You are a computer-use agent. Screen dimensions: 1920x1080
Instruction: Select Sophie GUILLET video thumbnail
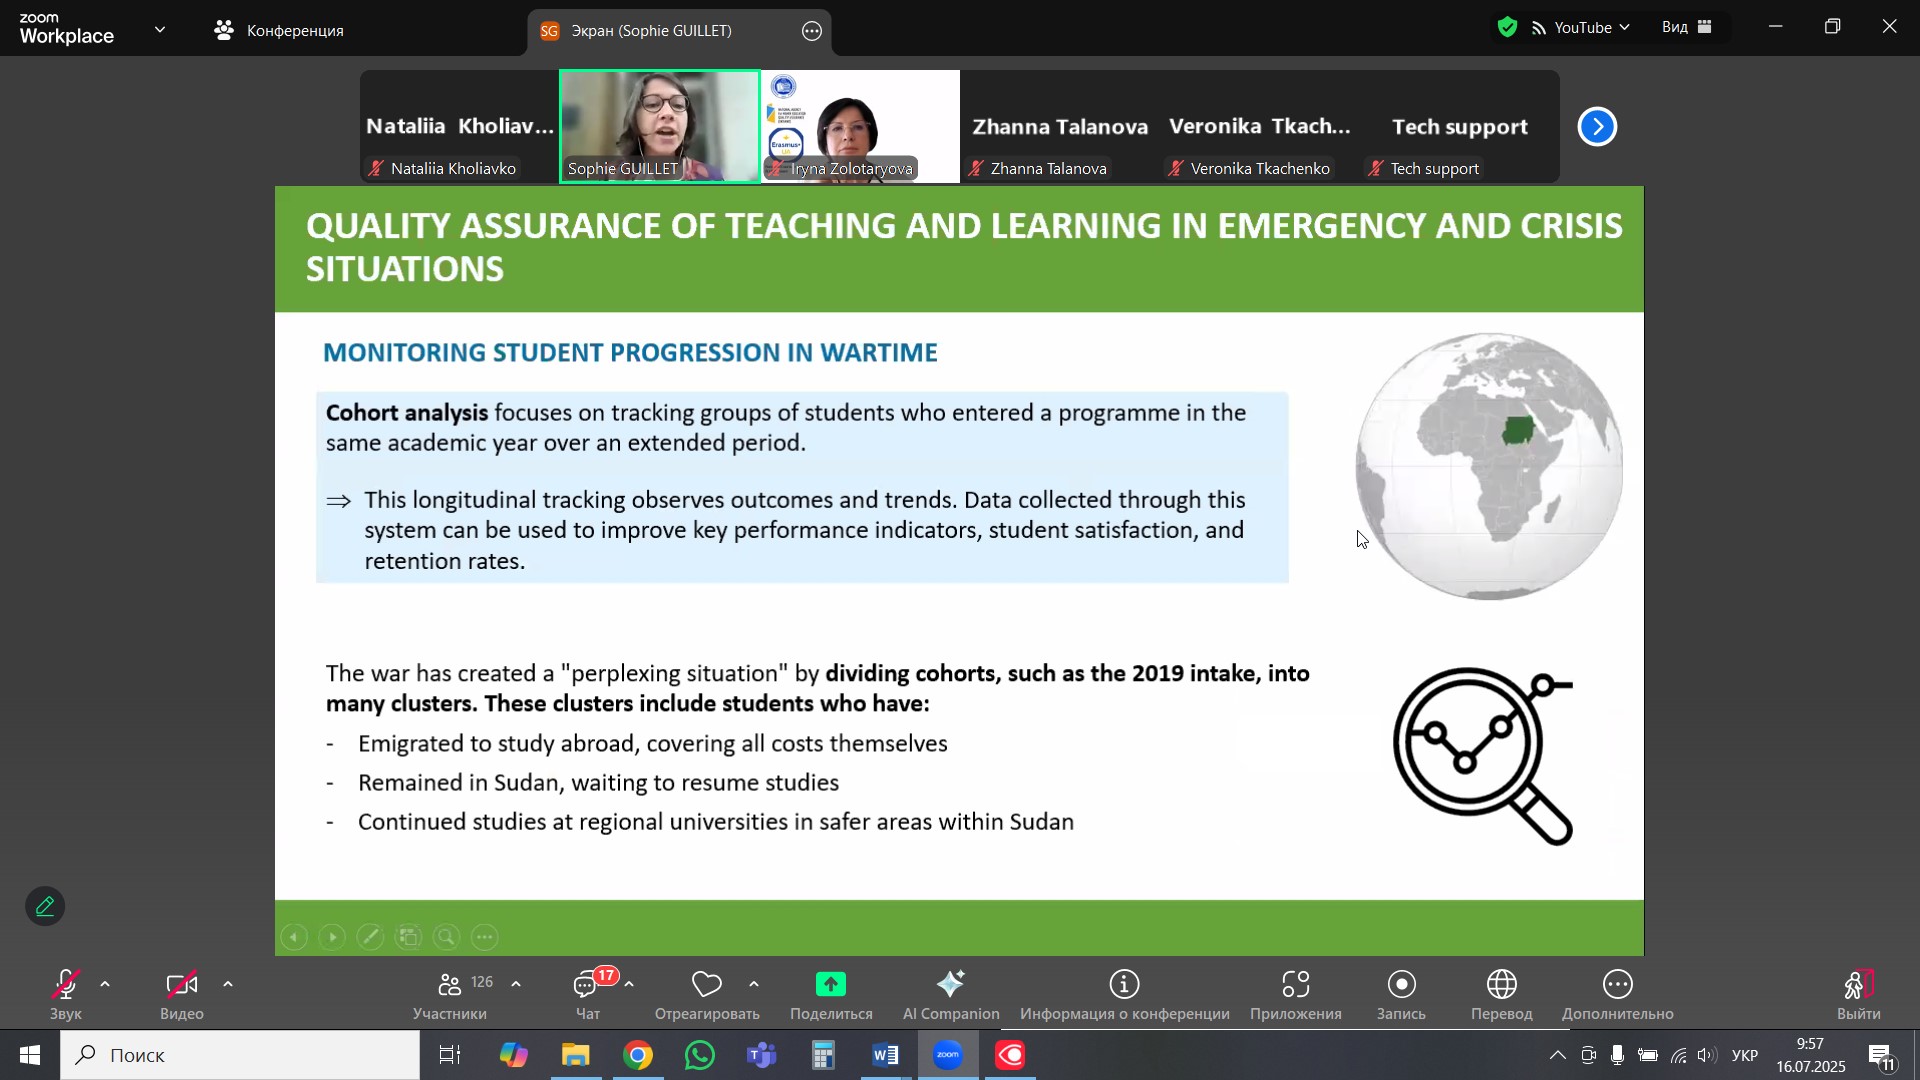coord(660,125)
